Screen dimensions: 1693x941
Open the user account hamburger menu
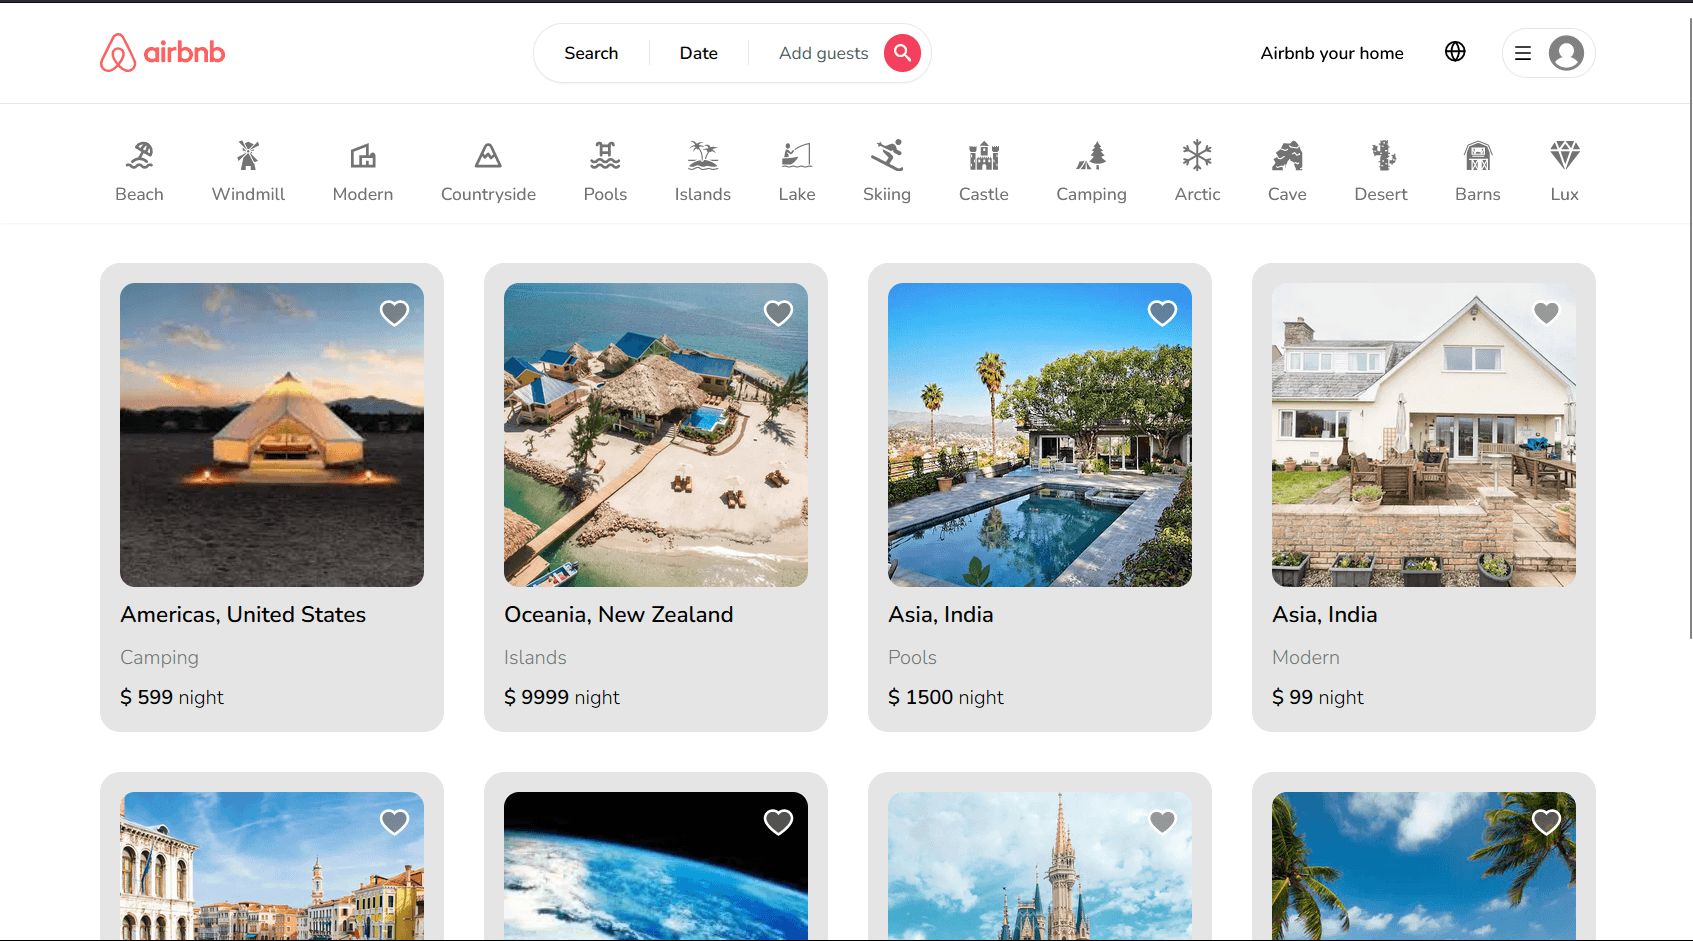pos(1523,53)
